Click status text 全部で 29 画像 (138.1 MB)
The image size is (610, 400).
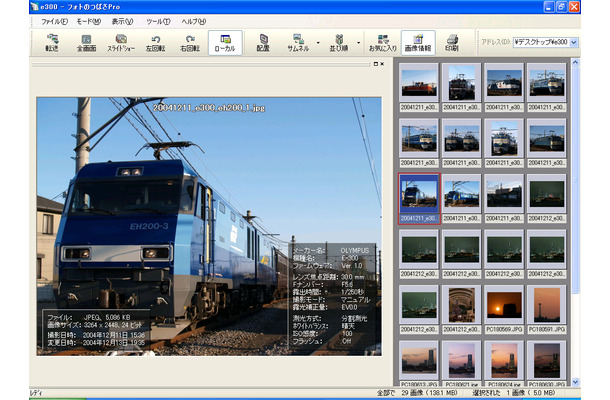tap(417, 393)
